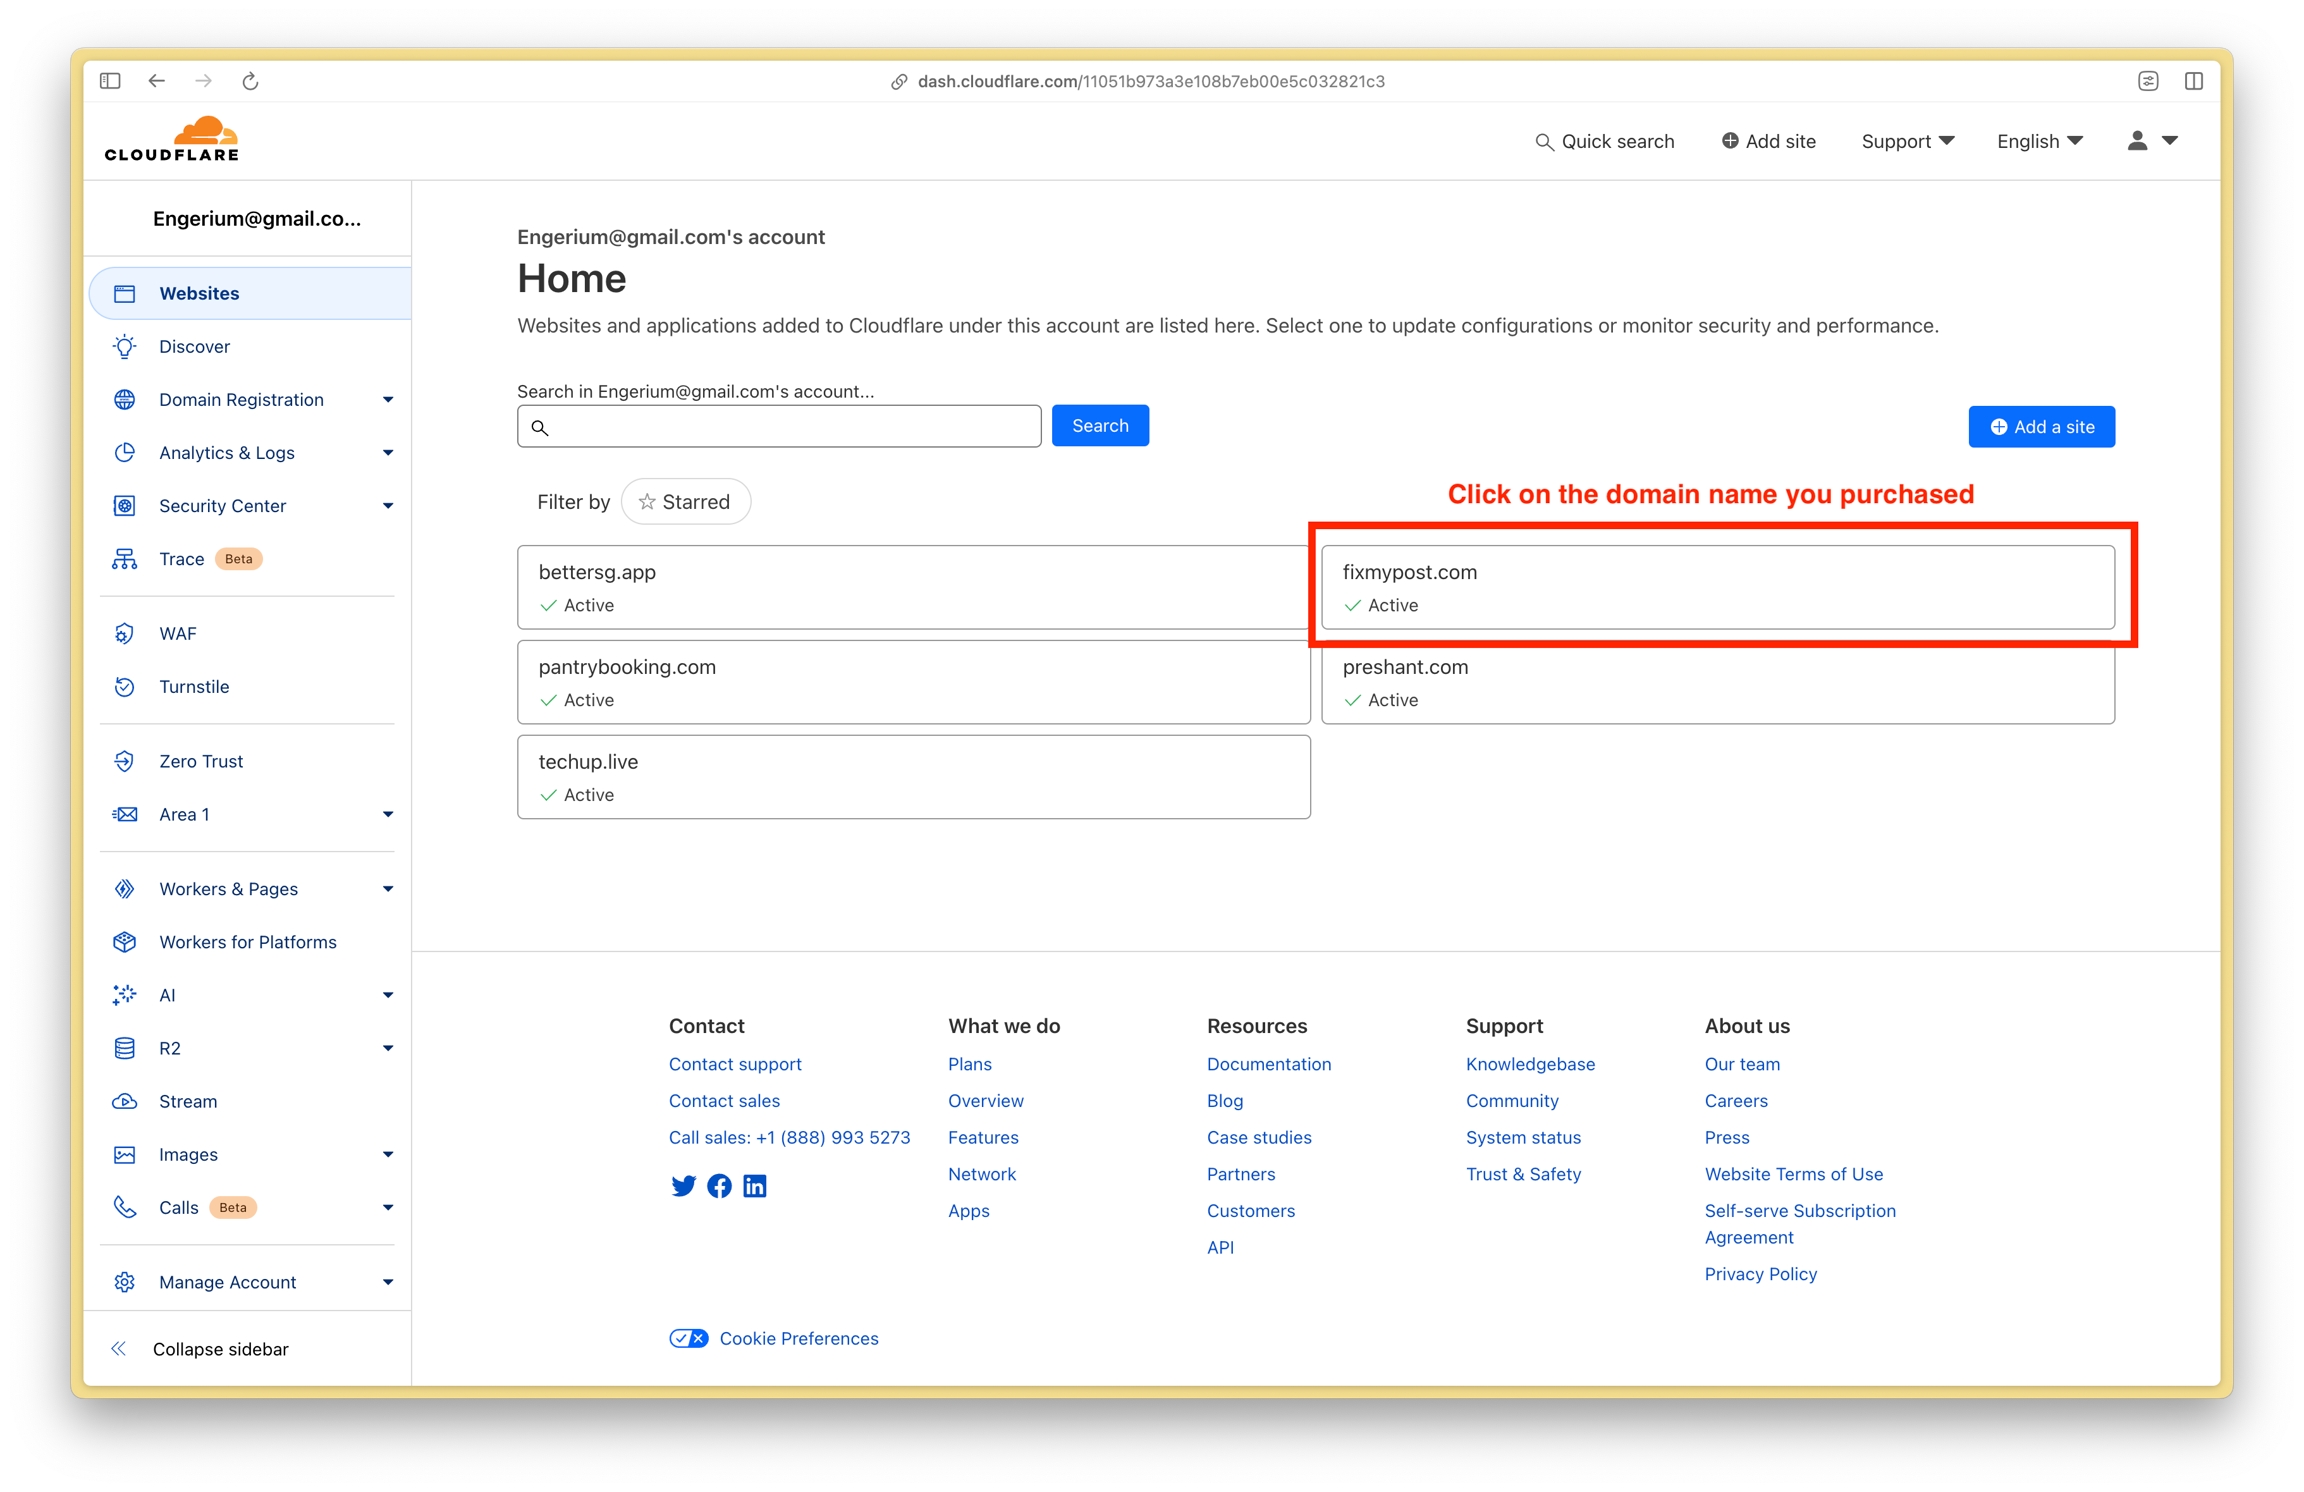Click the browser address bar URL
2304x1492 pixels.
pyautogui.click(x=1151, y=81)
